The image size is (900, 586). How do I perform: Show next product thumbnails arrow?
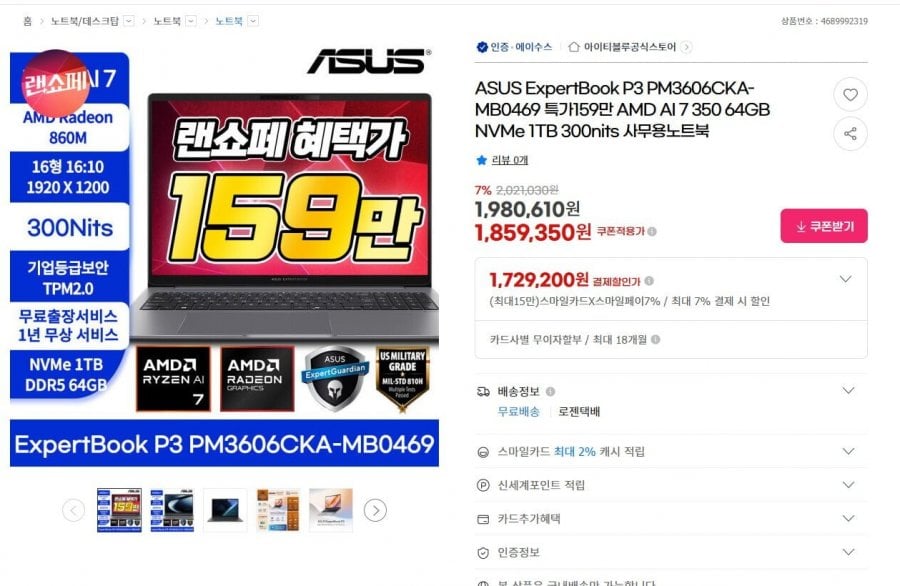(x=375, y=510)
